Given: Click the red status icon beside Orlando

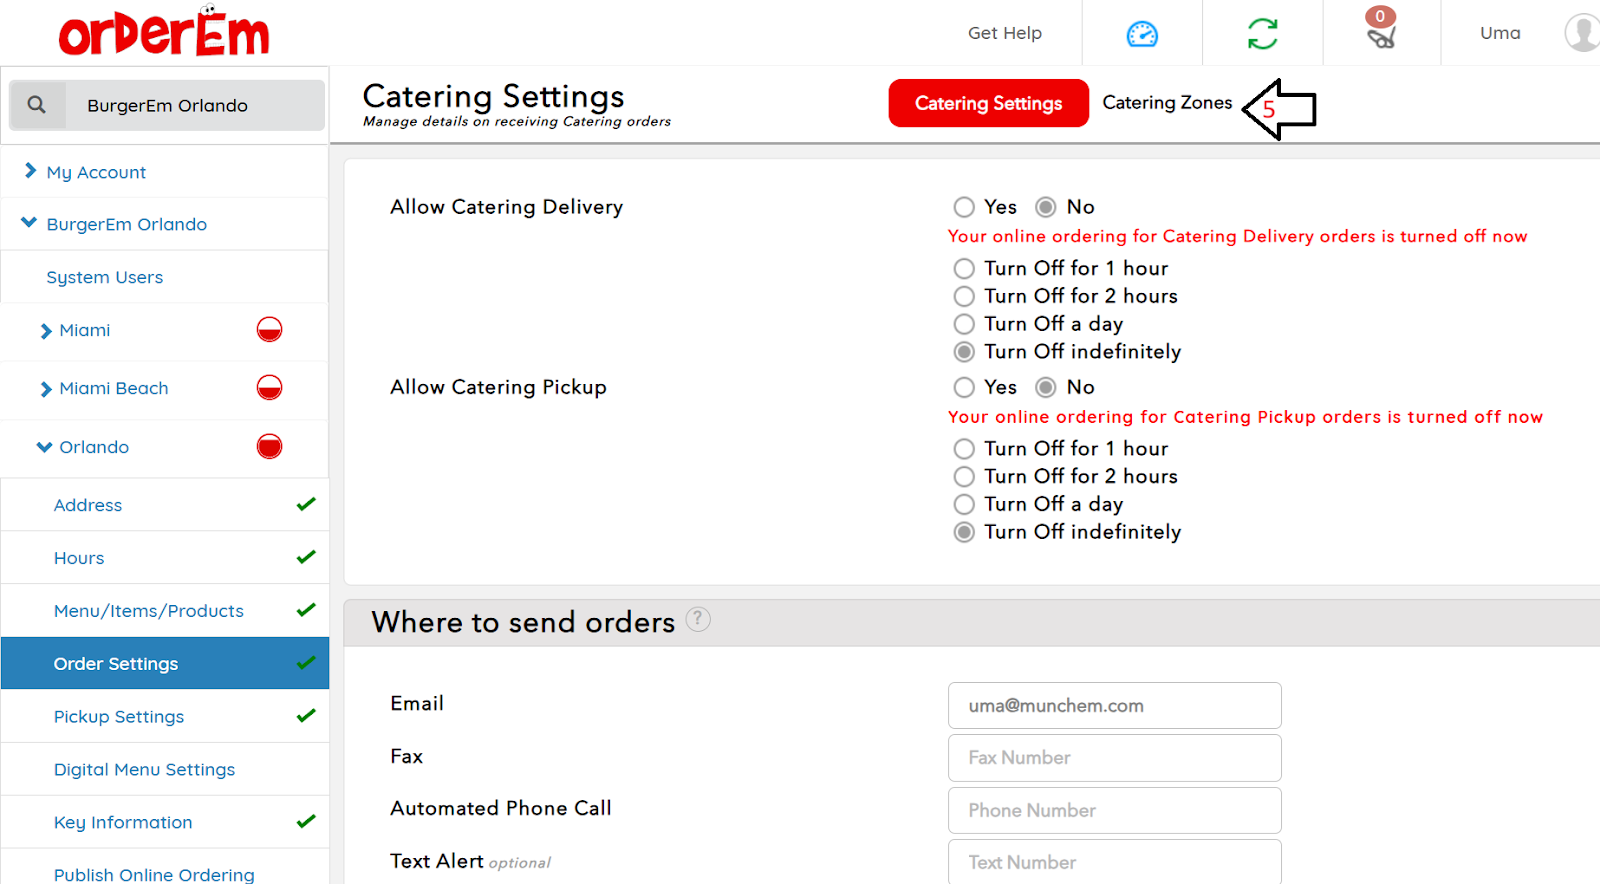Looking at the screenshot, I should (x=269, y=447).
